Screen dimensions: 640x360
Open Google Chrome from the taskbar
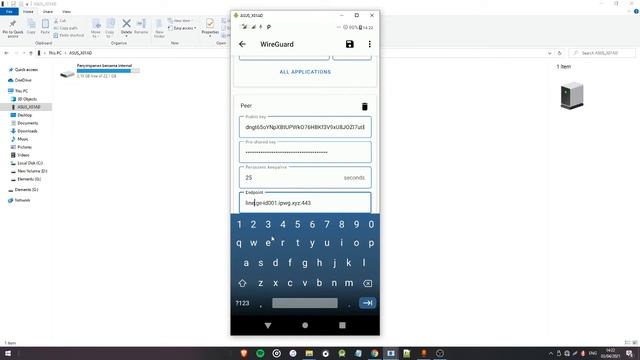pos(374,353)
